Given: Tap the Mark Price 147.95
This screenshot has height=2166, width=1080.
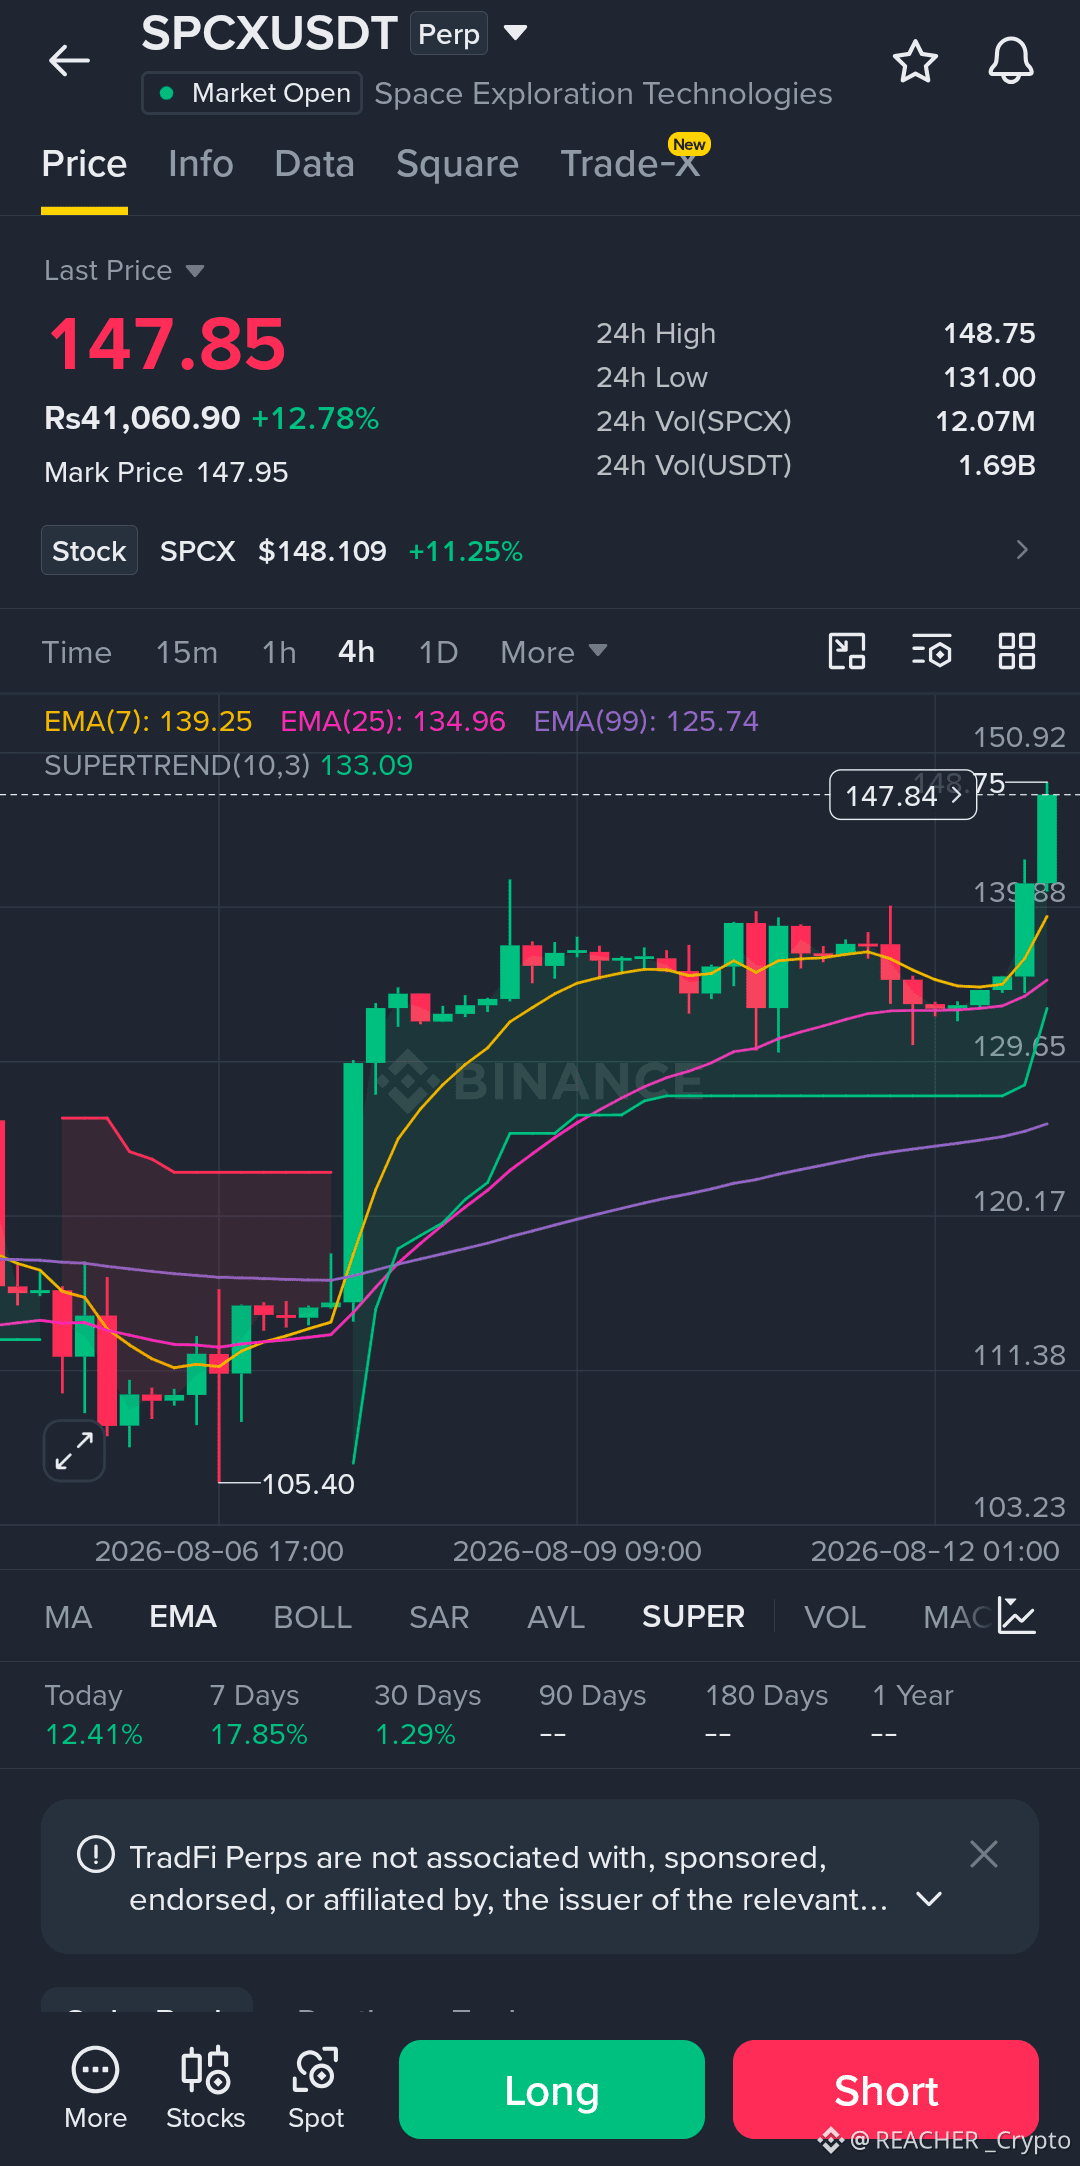Looking at the screenshot, I should click(x=166, y=472).
